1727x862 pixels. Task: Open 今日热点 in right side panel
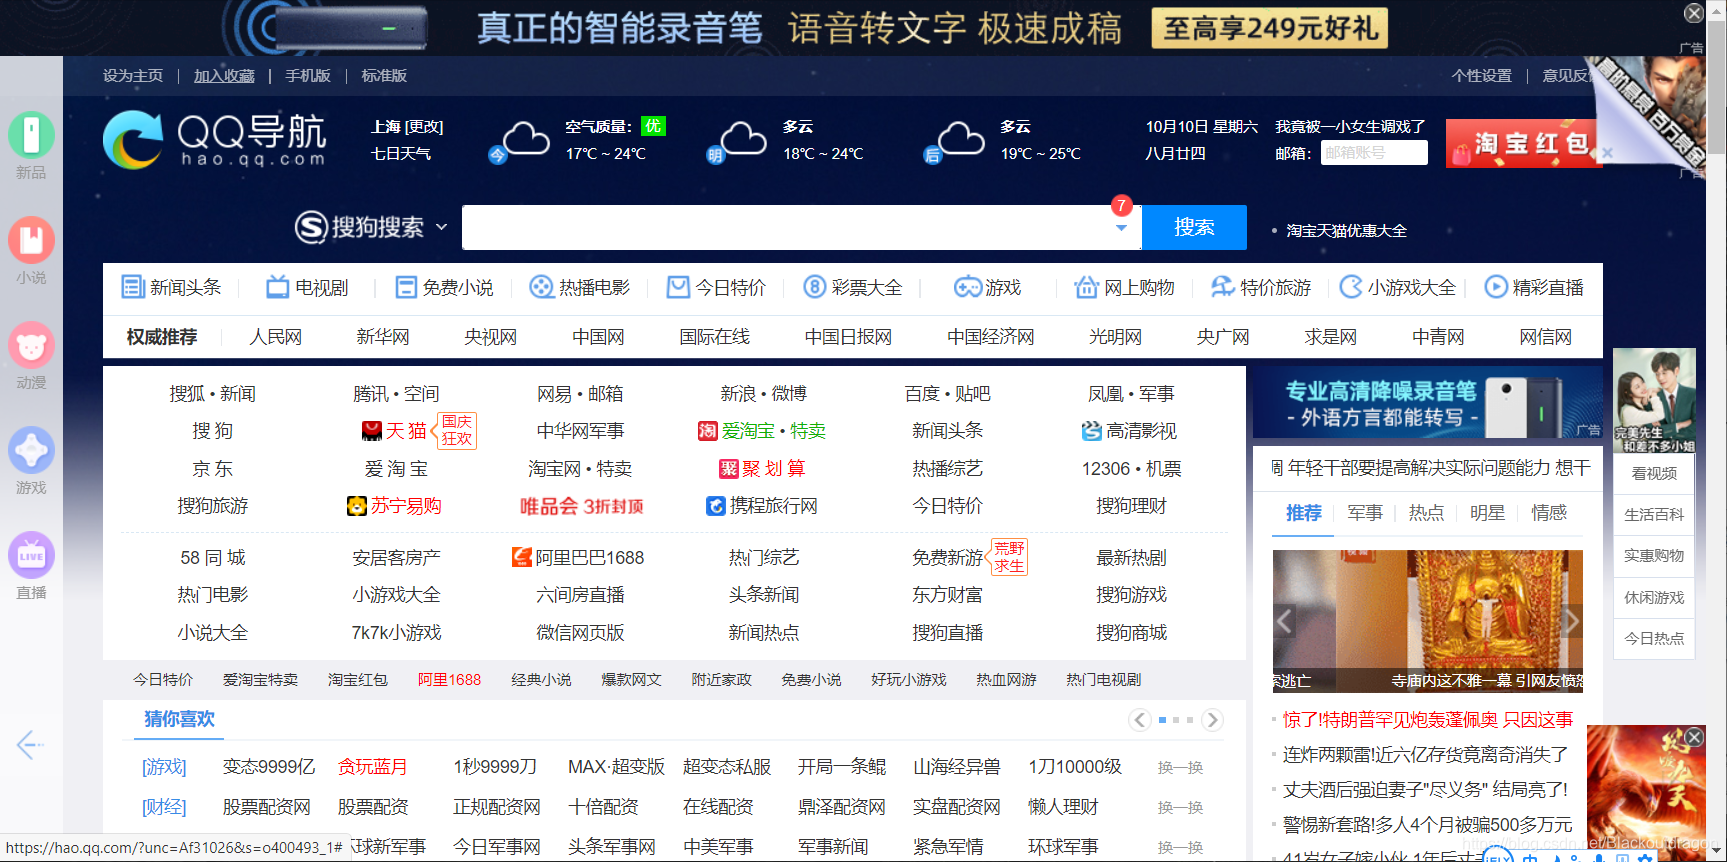[1654, 638]
